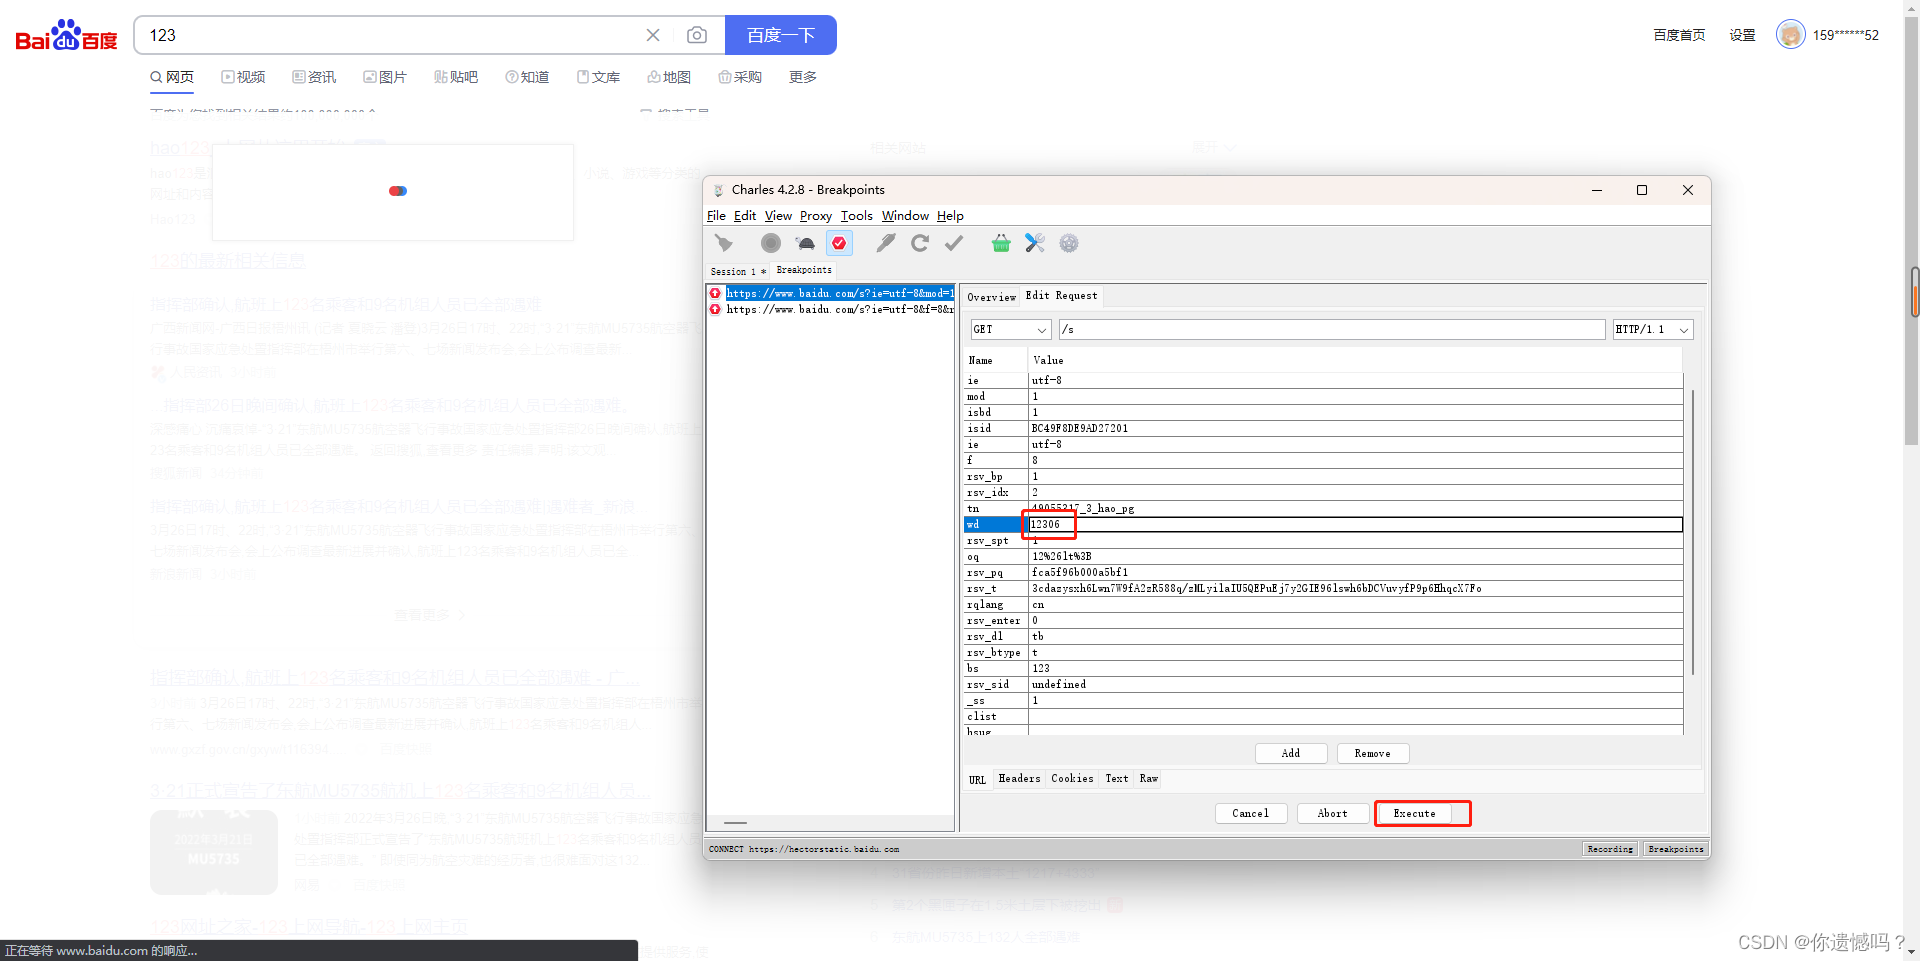1920x961 pixels.
Task: Click the 设置 link in Baidu header
Action: point(1743,35)
